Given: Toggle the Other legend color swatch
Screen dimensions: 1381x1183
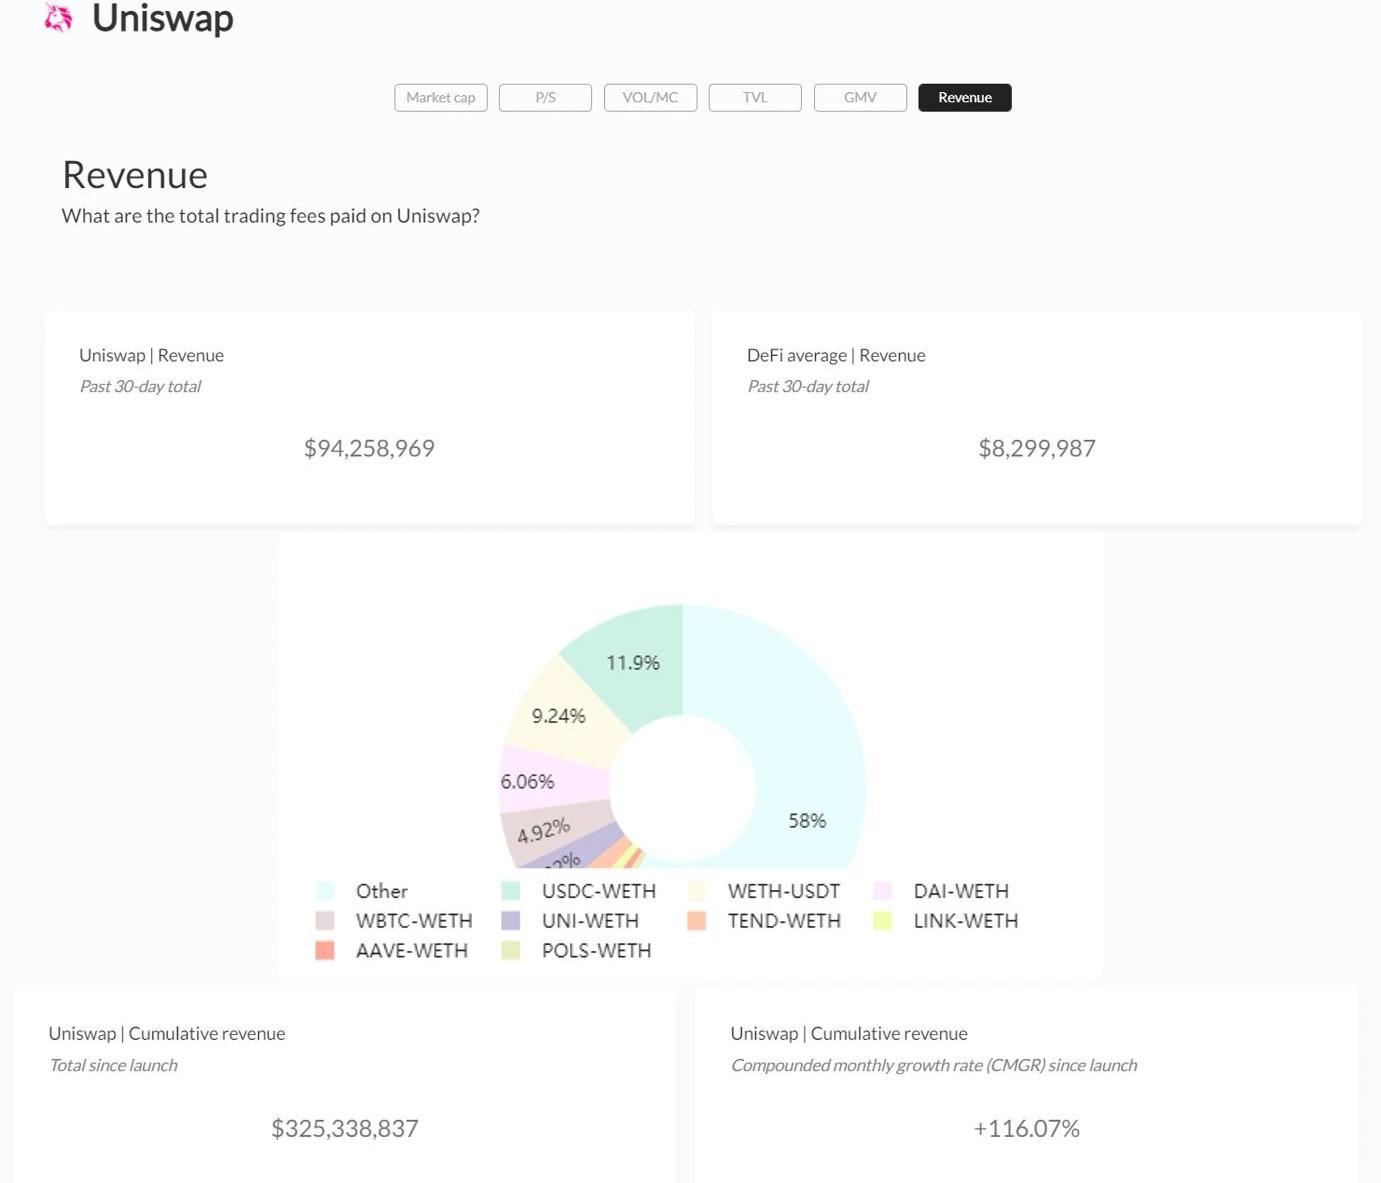Looking at the screenshot, I should pyautogui.click(x=325, y=891).
